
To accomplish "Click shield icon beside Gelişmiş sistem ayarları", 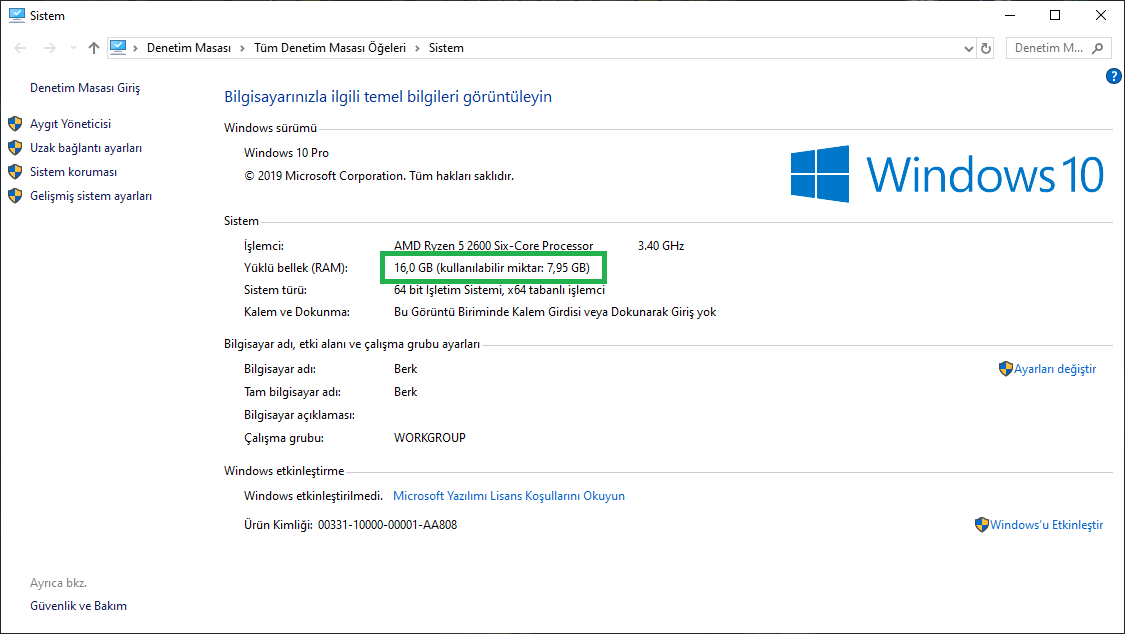I will (15, 196).
